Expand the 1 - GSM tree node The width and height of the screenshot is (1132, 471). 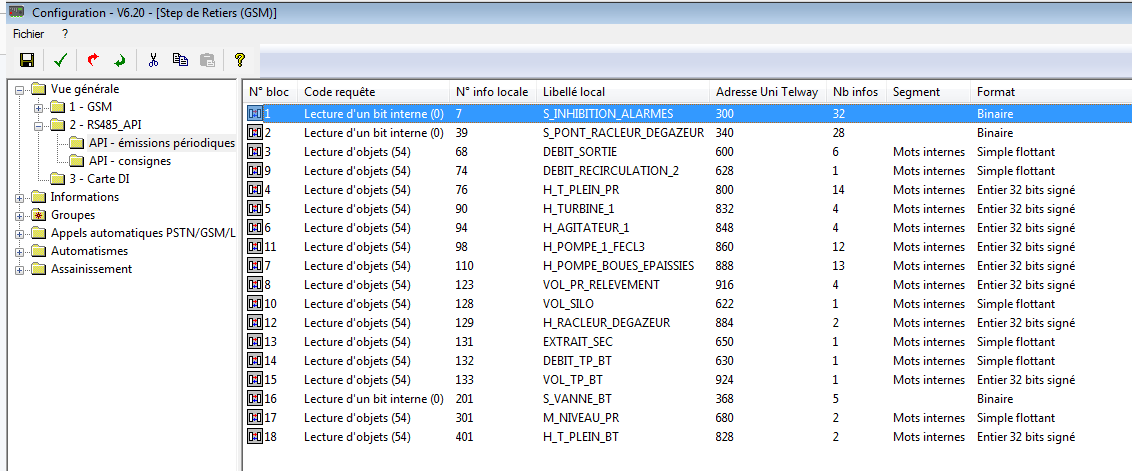pyautogui.click(x=39, y=107)
